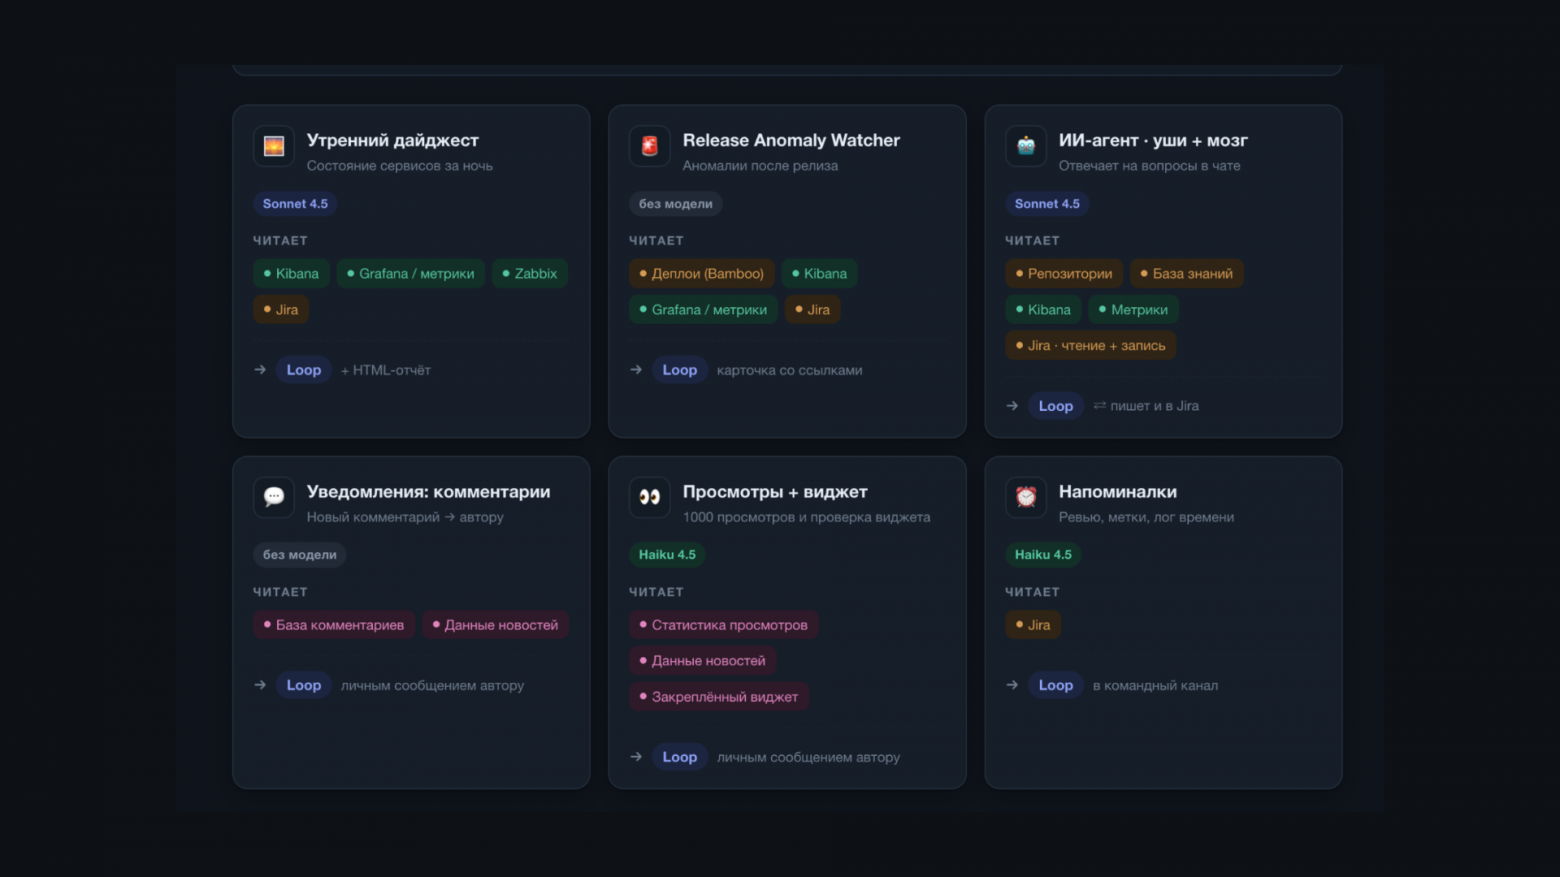Click the Release Anomaly Watcher title

point(791,141)
